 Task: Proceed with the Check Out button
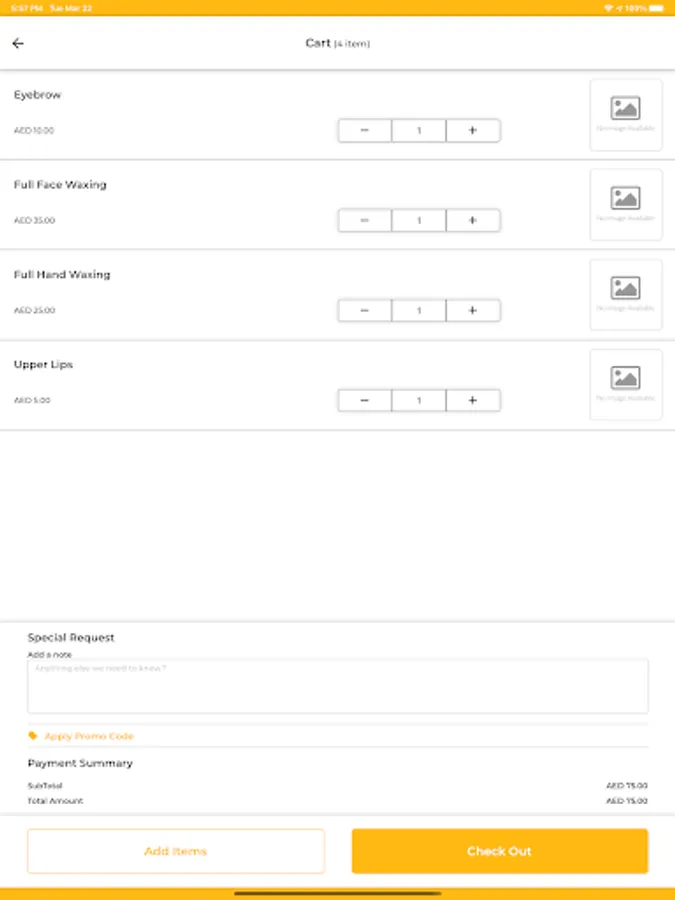pyautogui.click(x=499, y=851)
